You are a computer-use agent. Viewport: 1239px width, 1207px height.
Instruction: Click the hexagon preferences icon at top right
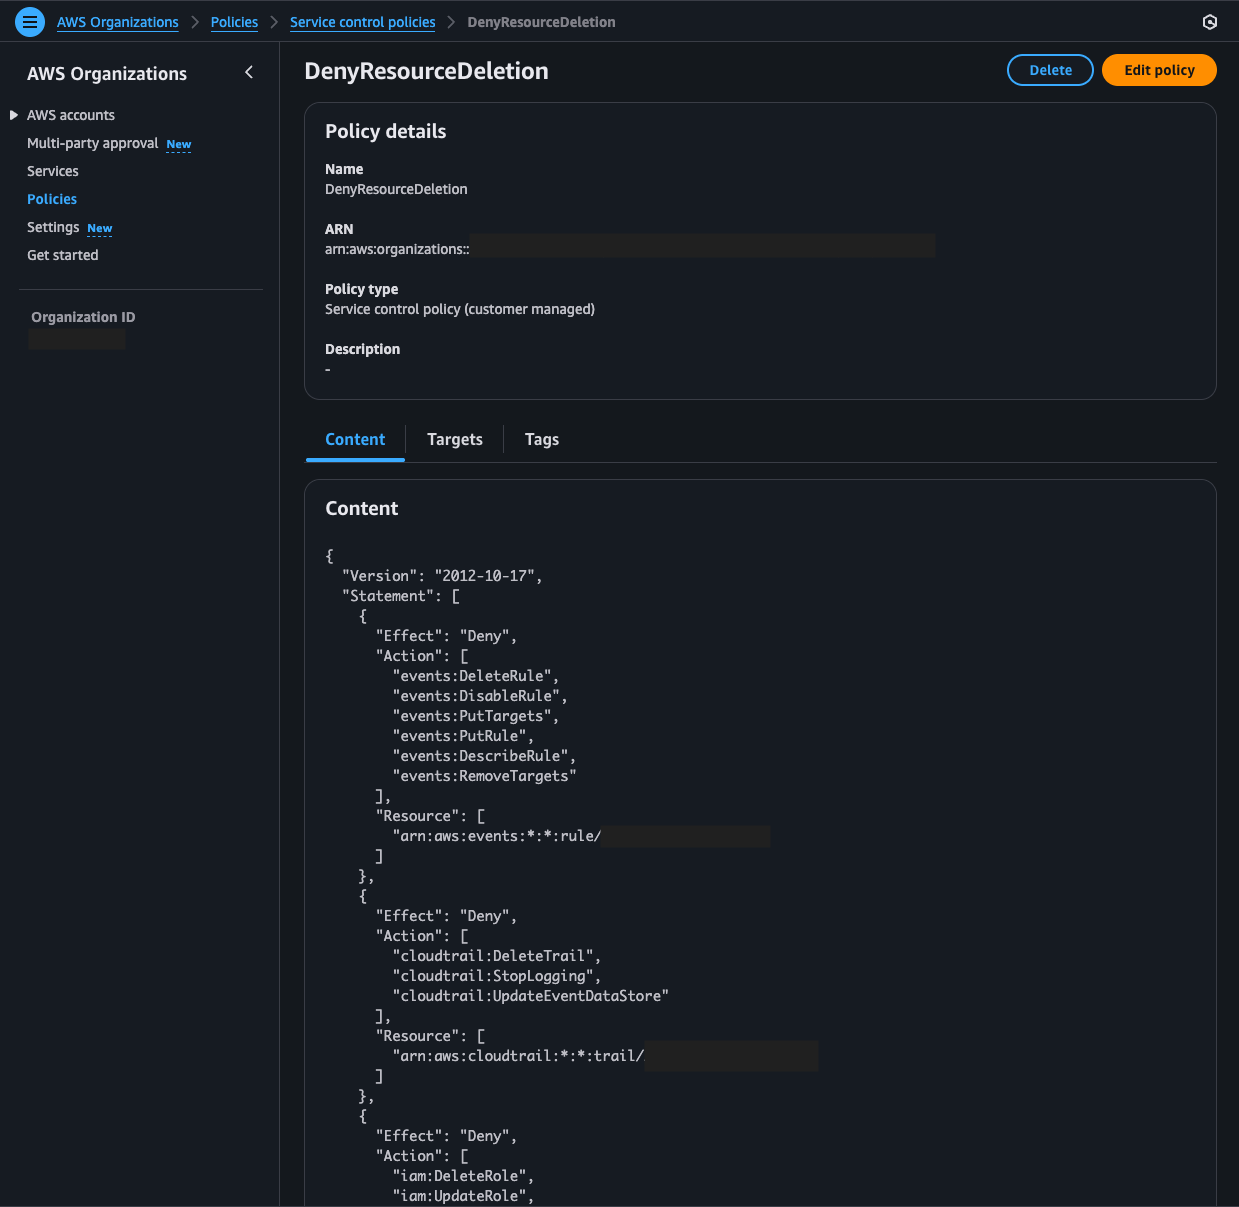point(1209,22)
